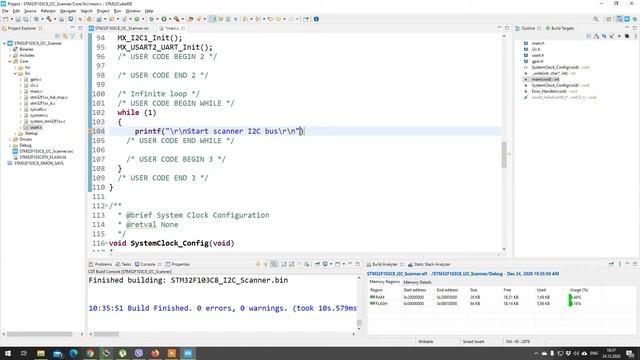
Task: Click the Save toolbar icon
Action: pos(18,19)
